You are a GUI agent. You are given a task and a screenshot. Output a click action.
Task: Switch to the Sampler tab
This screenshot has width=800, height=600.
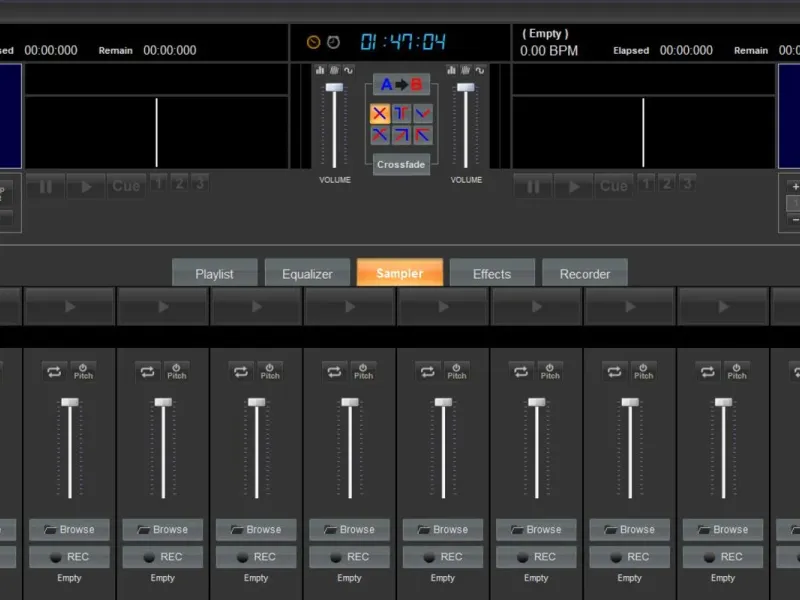[x=400, y=273]
